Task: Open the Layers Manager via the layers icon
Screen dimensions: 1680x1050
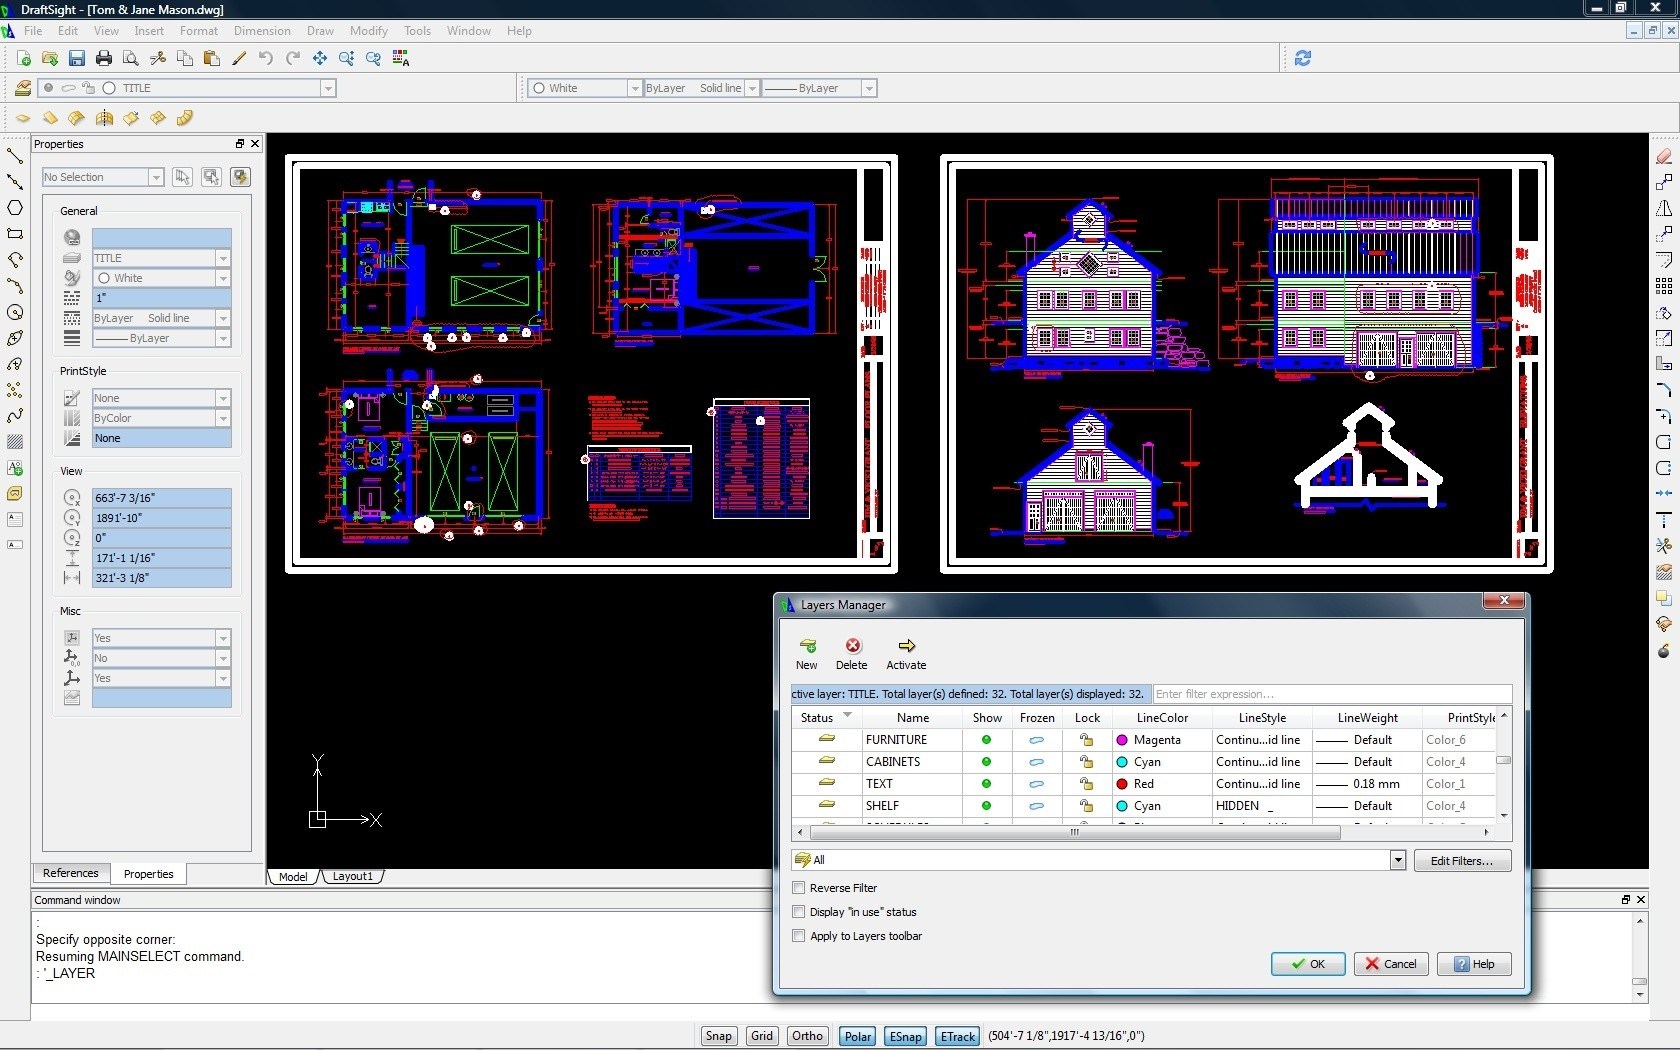Action: [x=22, y=88]
